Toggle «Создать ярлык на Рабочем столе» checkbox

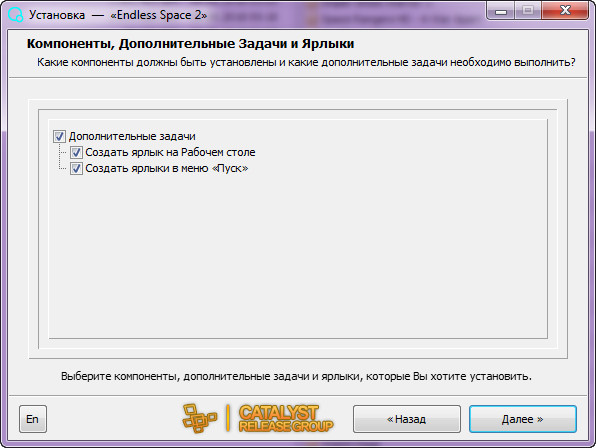[76, 152]
